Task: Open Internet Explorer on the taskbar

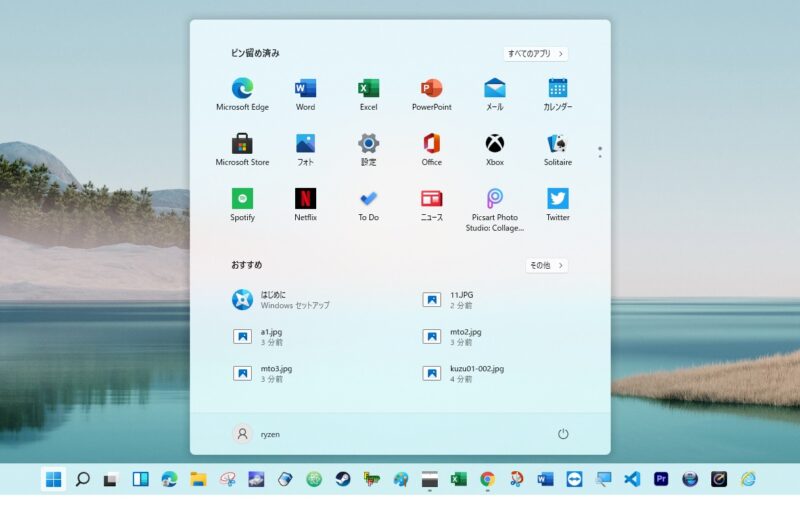Action: [748, 479]
